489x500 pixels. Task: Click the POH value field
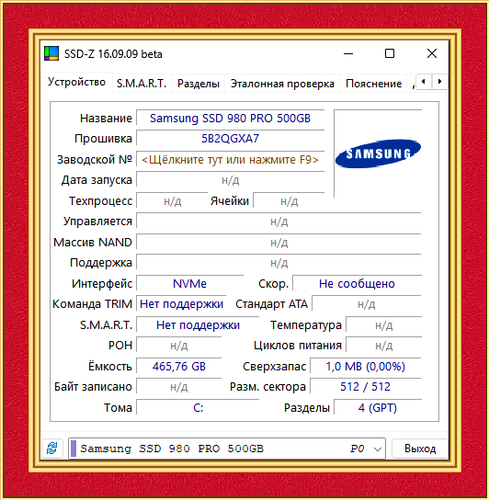(179, 345)
